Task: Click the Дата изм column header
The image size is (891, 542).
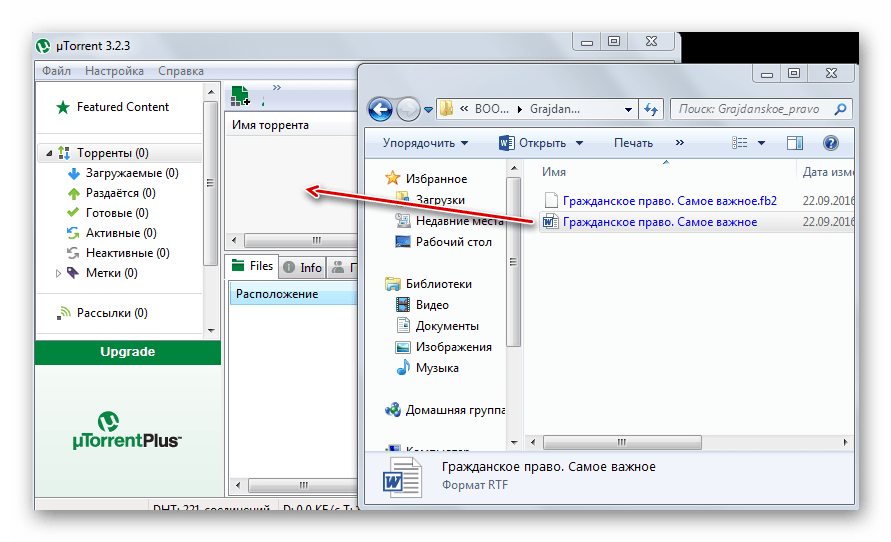Action: coord(827,172)
